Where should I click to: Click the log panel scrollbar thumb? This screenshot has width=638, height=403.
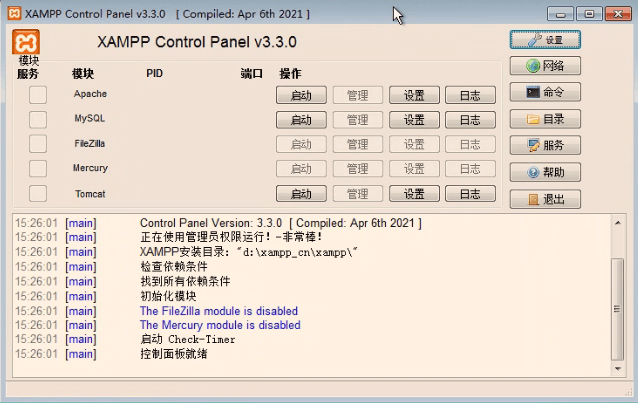[618, 309]
